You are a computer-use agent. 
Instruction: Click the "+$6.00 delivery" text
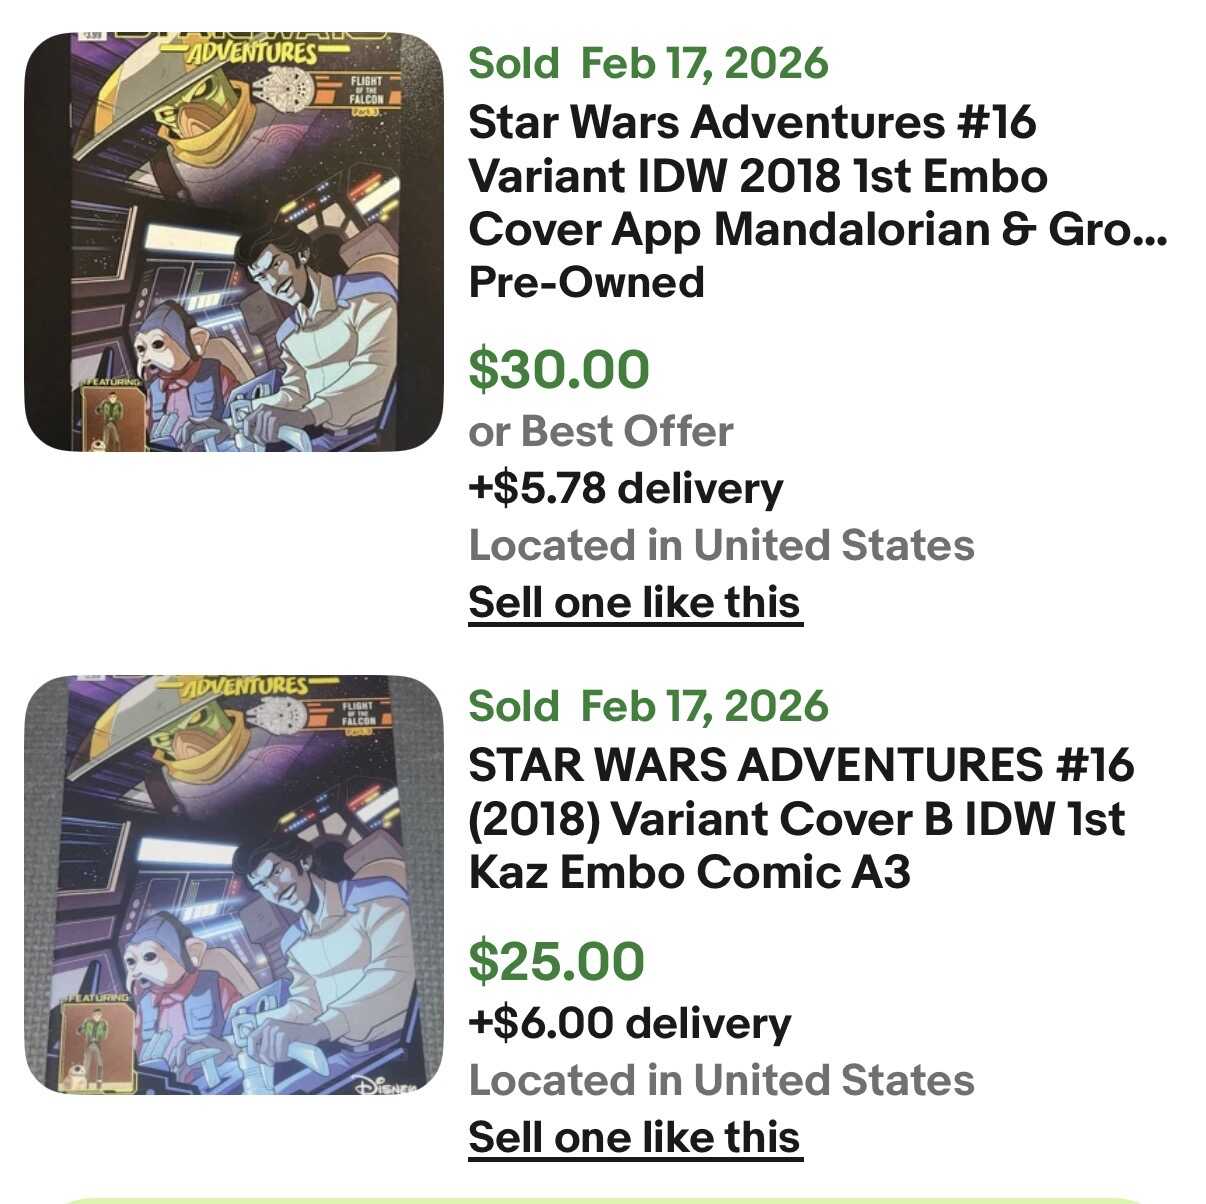[x=629, y=1024]
